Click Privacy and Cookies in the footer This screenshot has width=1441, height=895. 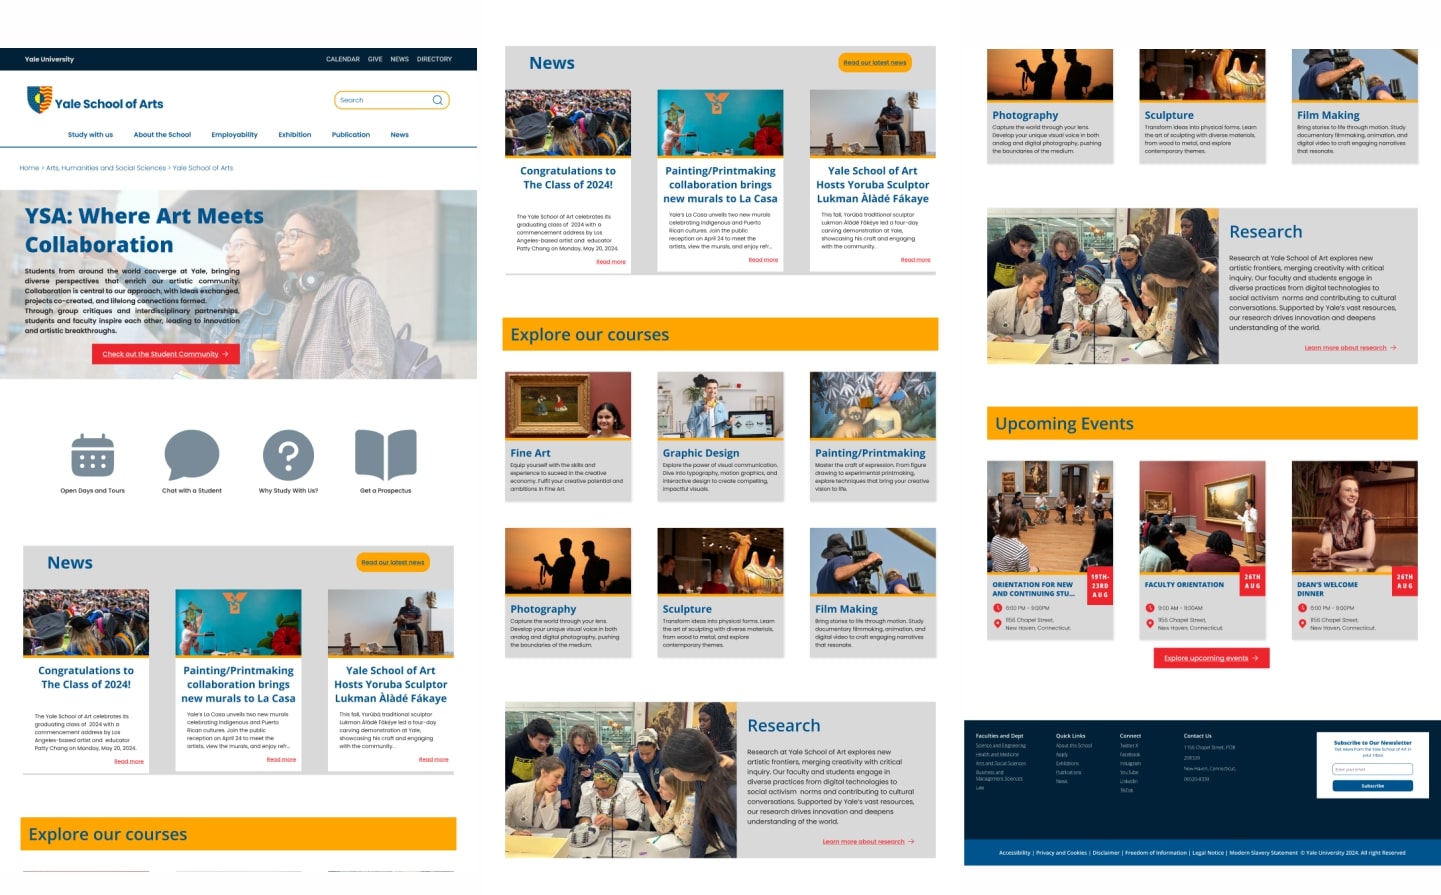(x=1061, y=853)
